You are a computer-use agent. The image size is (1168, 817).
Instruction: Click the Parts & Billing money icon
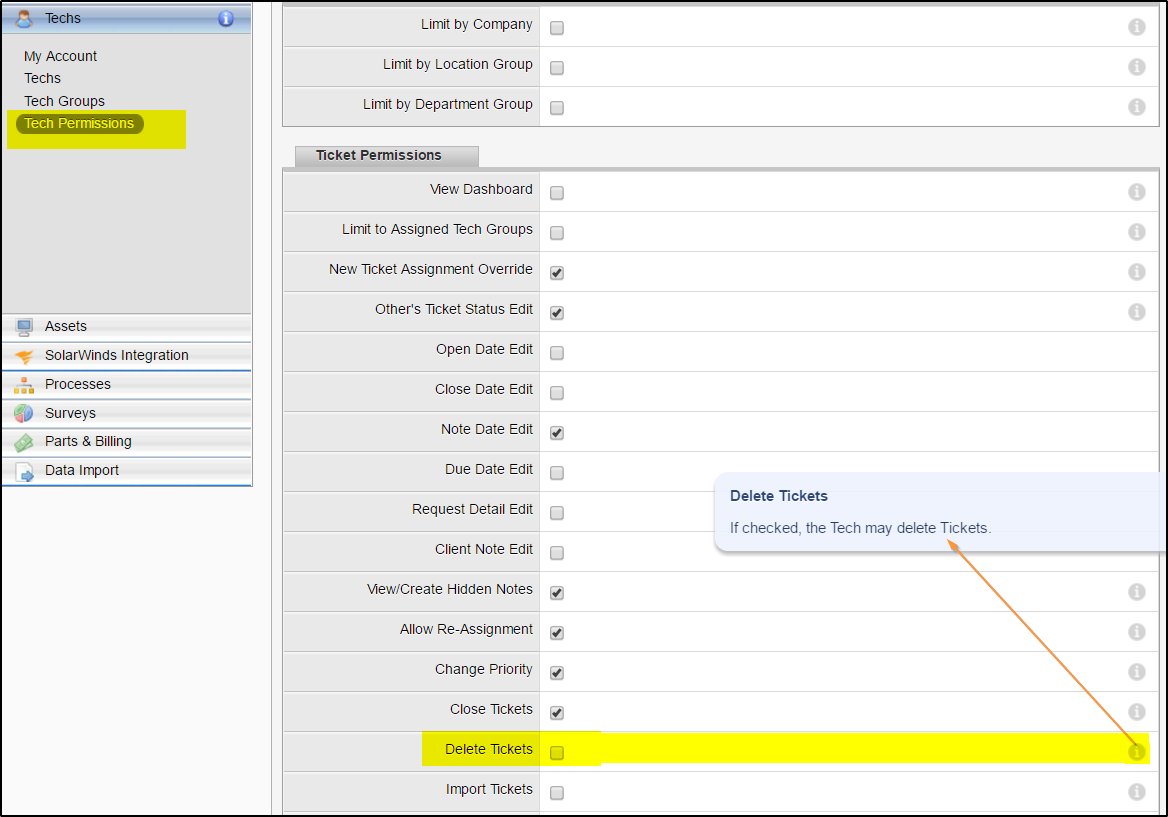24,442
